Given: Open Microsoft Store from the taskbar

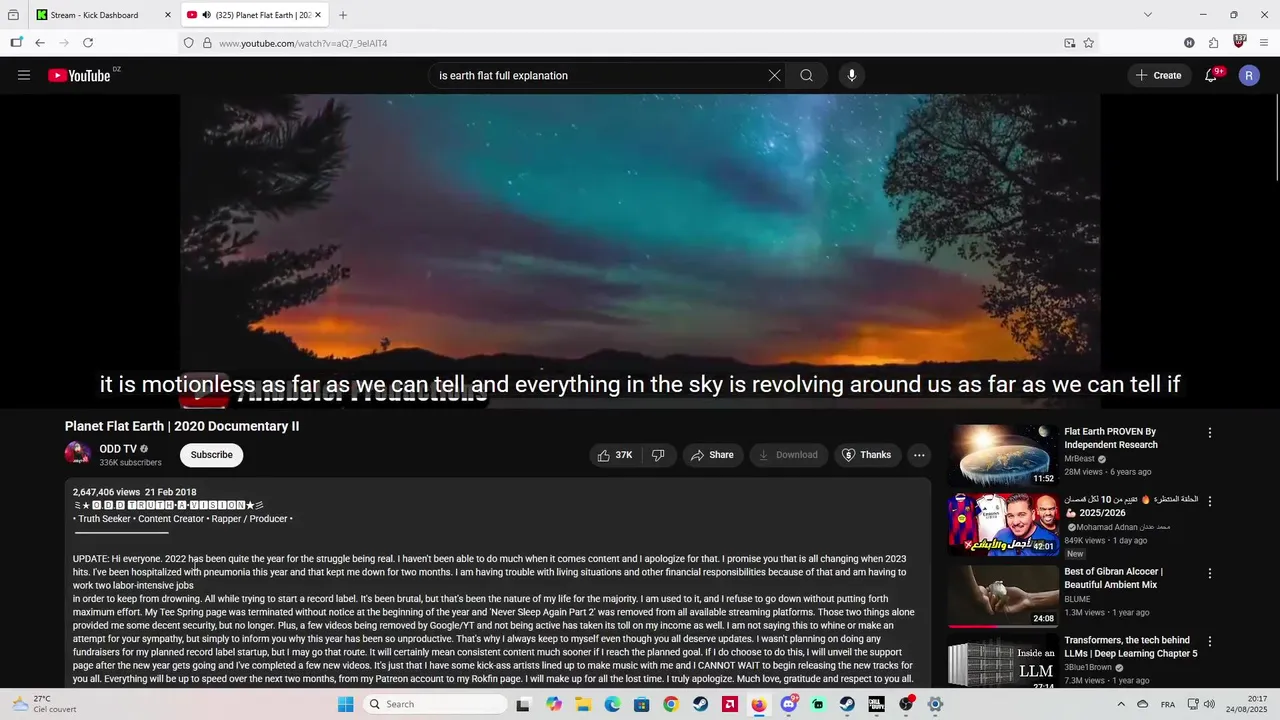Looking at the screenshot, I should pos(642,704).
